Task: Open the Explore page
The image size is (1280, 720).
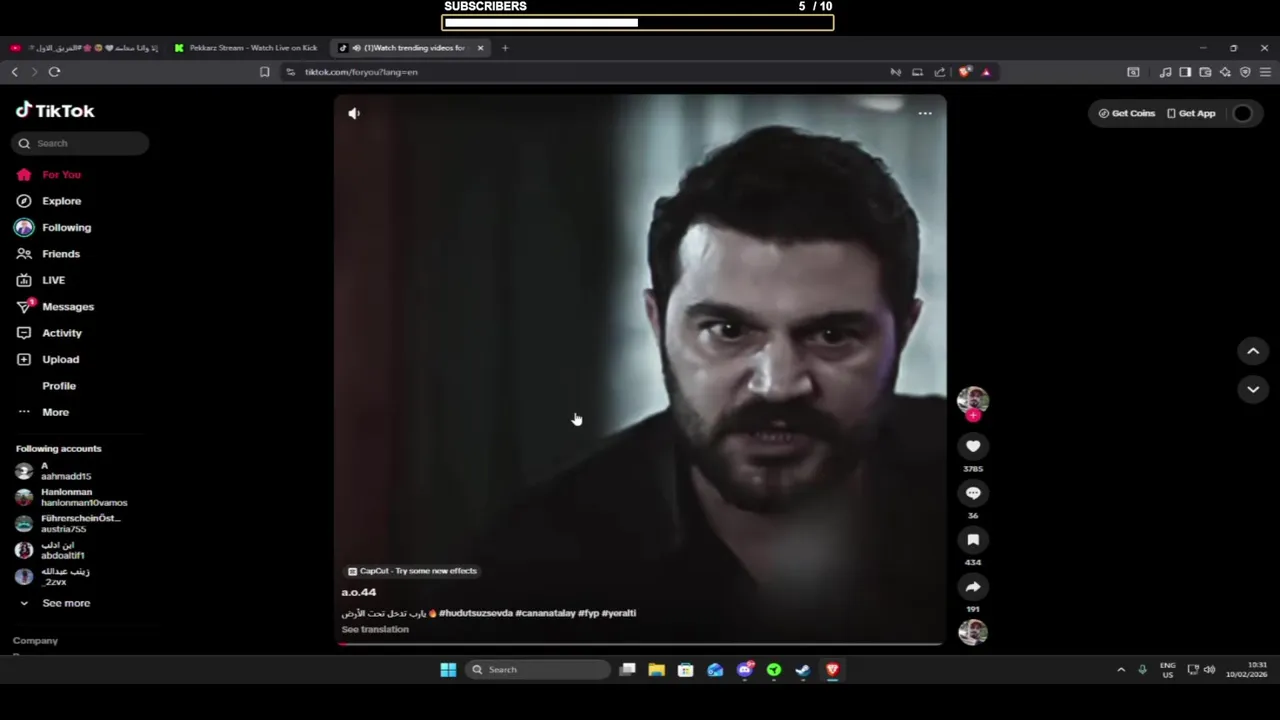Action: [48, 201]
